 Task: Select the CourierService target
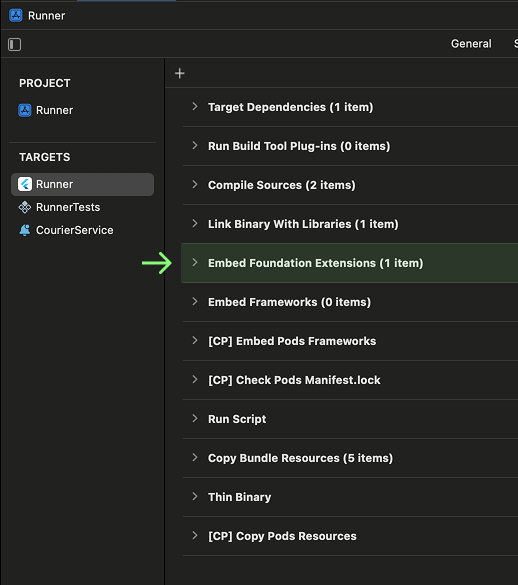click(66, 230)
